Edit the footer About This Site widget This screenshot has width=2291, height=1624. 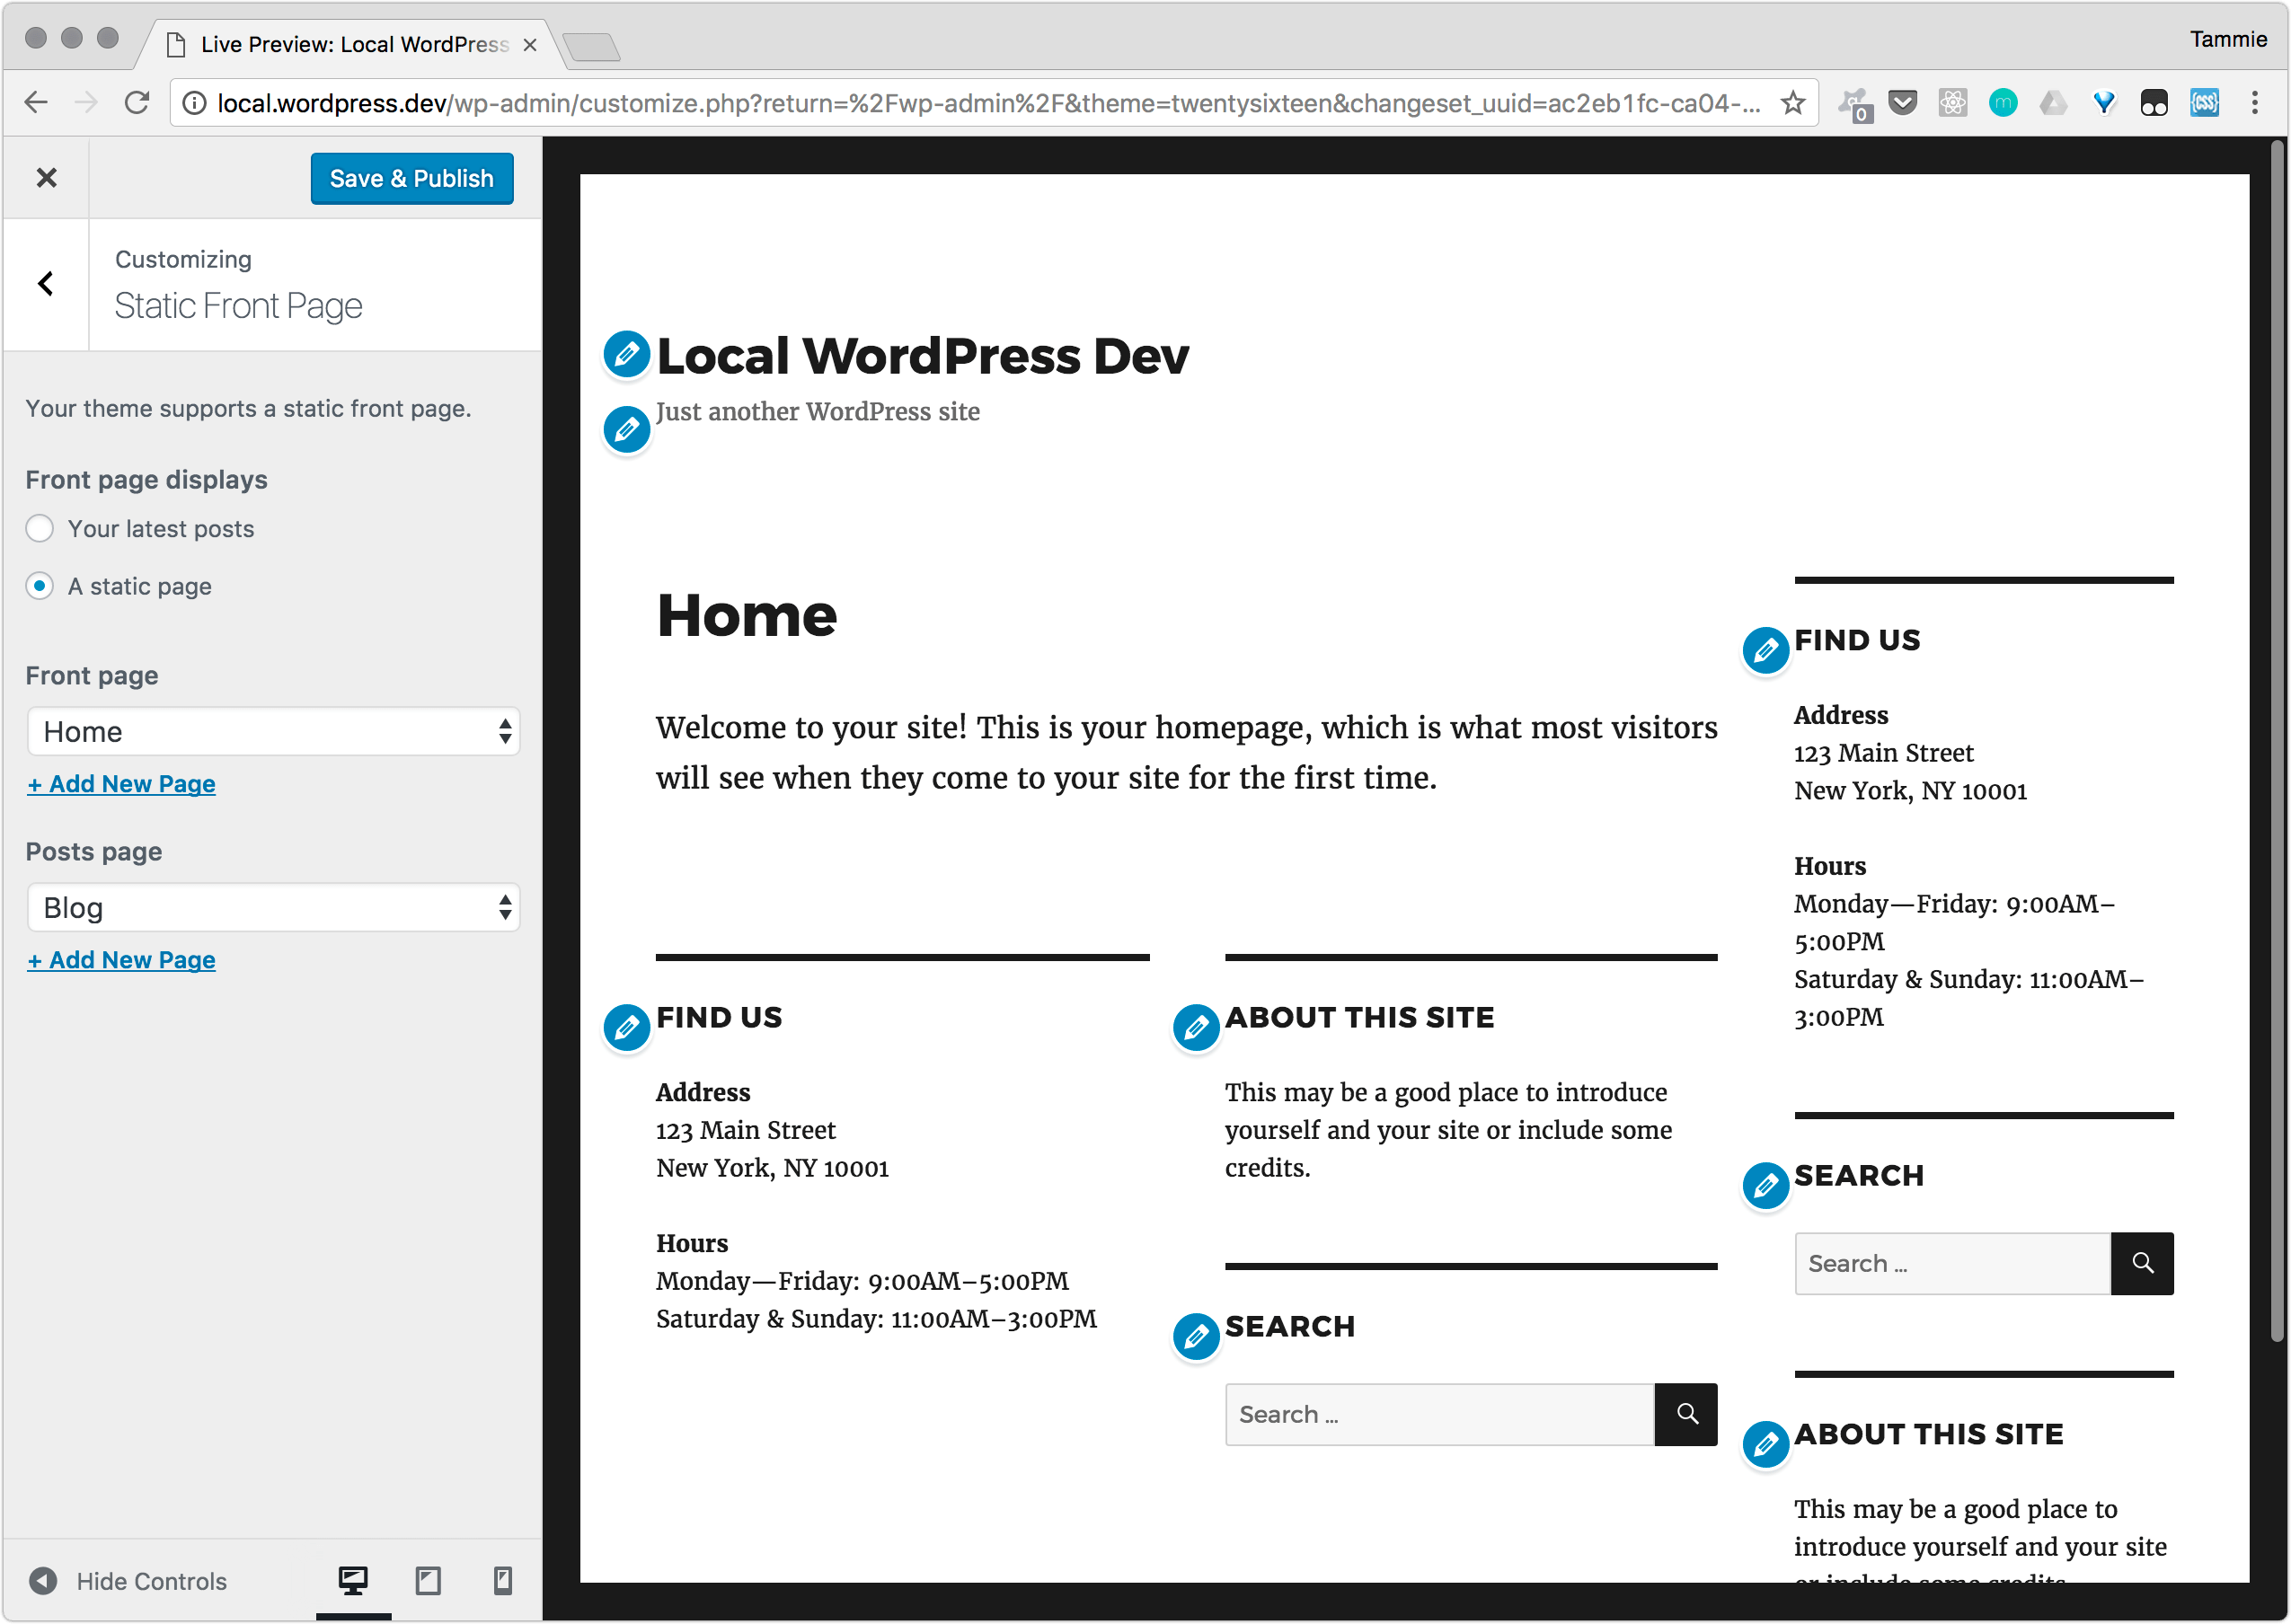(1196, 1028)
